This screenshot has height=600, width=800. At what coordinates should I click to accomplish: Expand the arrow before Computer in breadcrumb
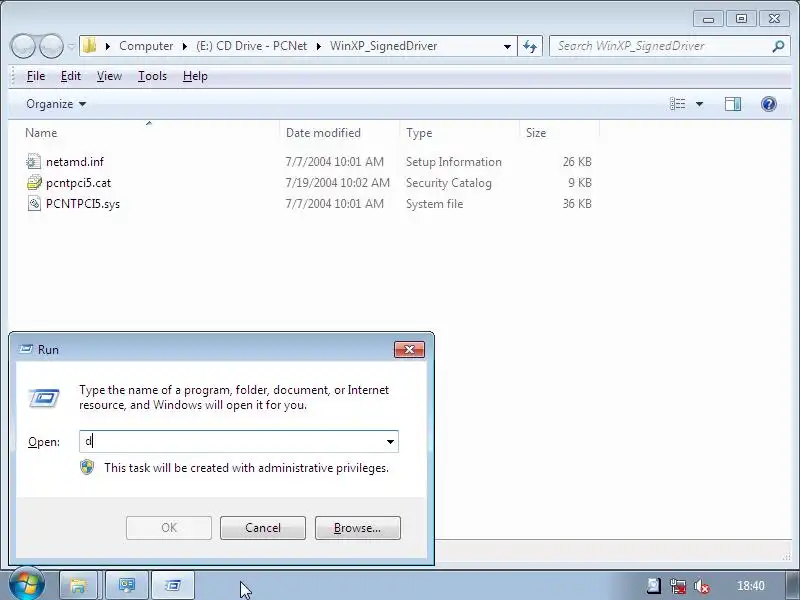[108, 46]
